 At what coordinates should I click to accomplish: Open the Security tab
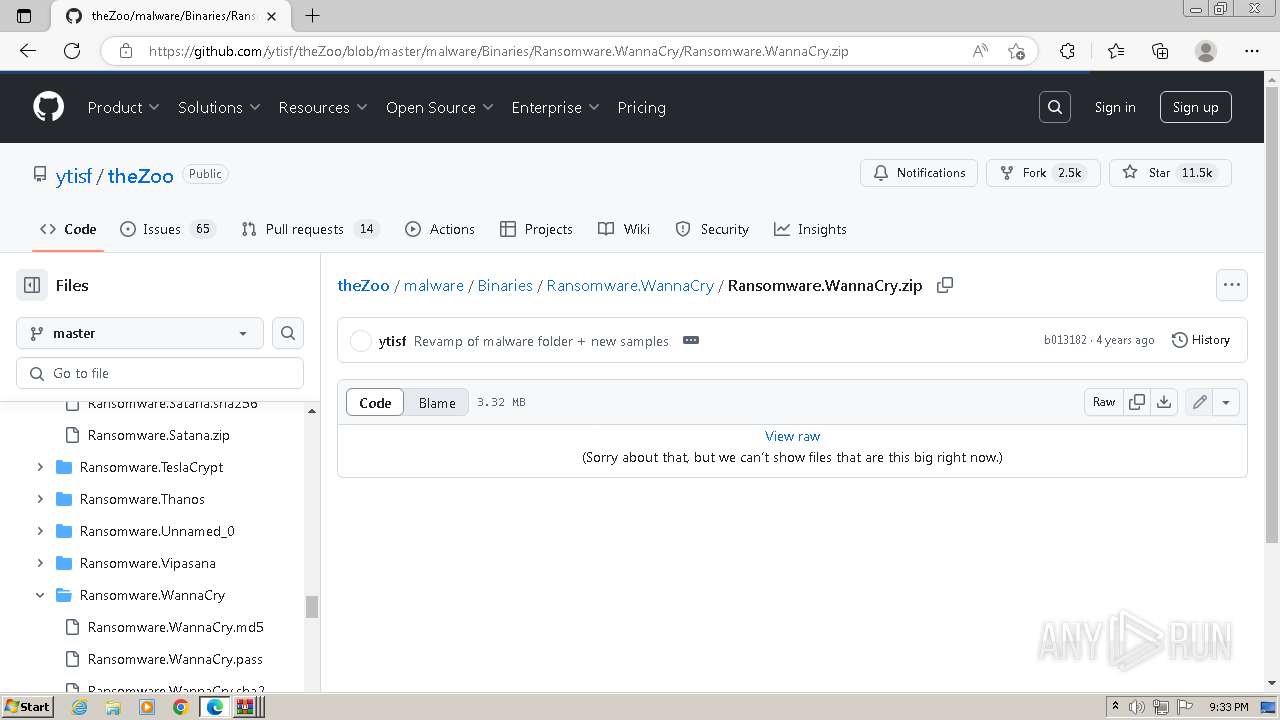(x=712, y=229)
